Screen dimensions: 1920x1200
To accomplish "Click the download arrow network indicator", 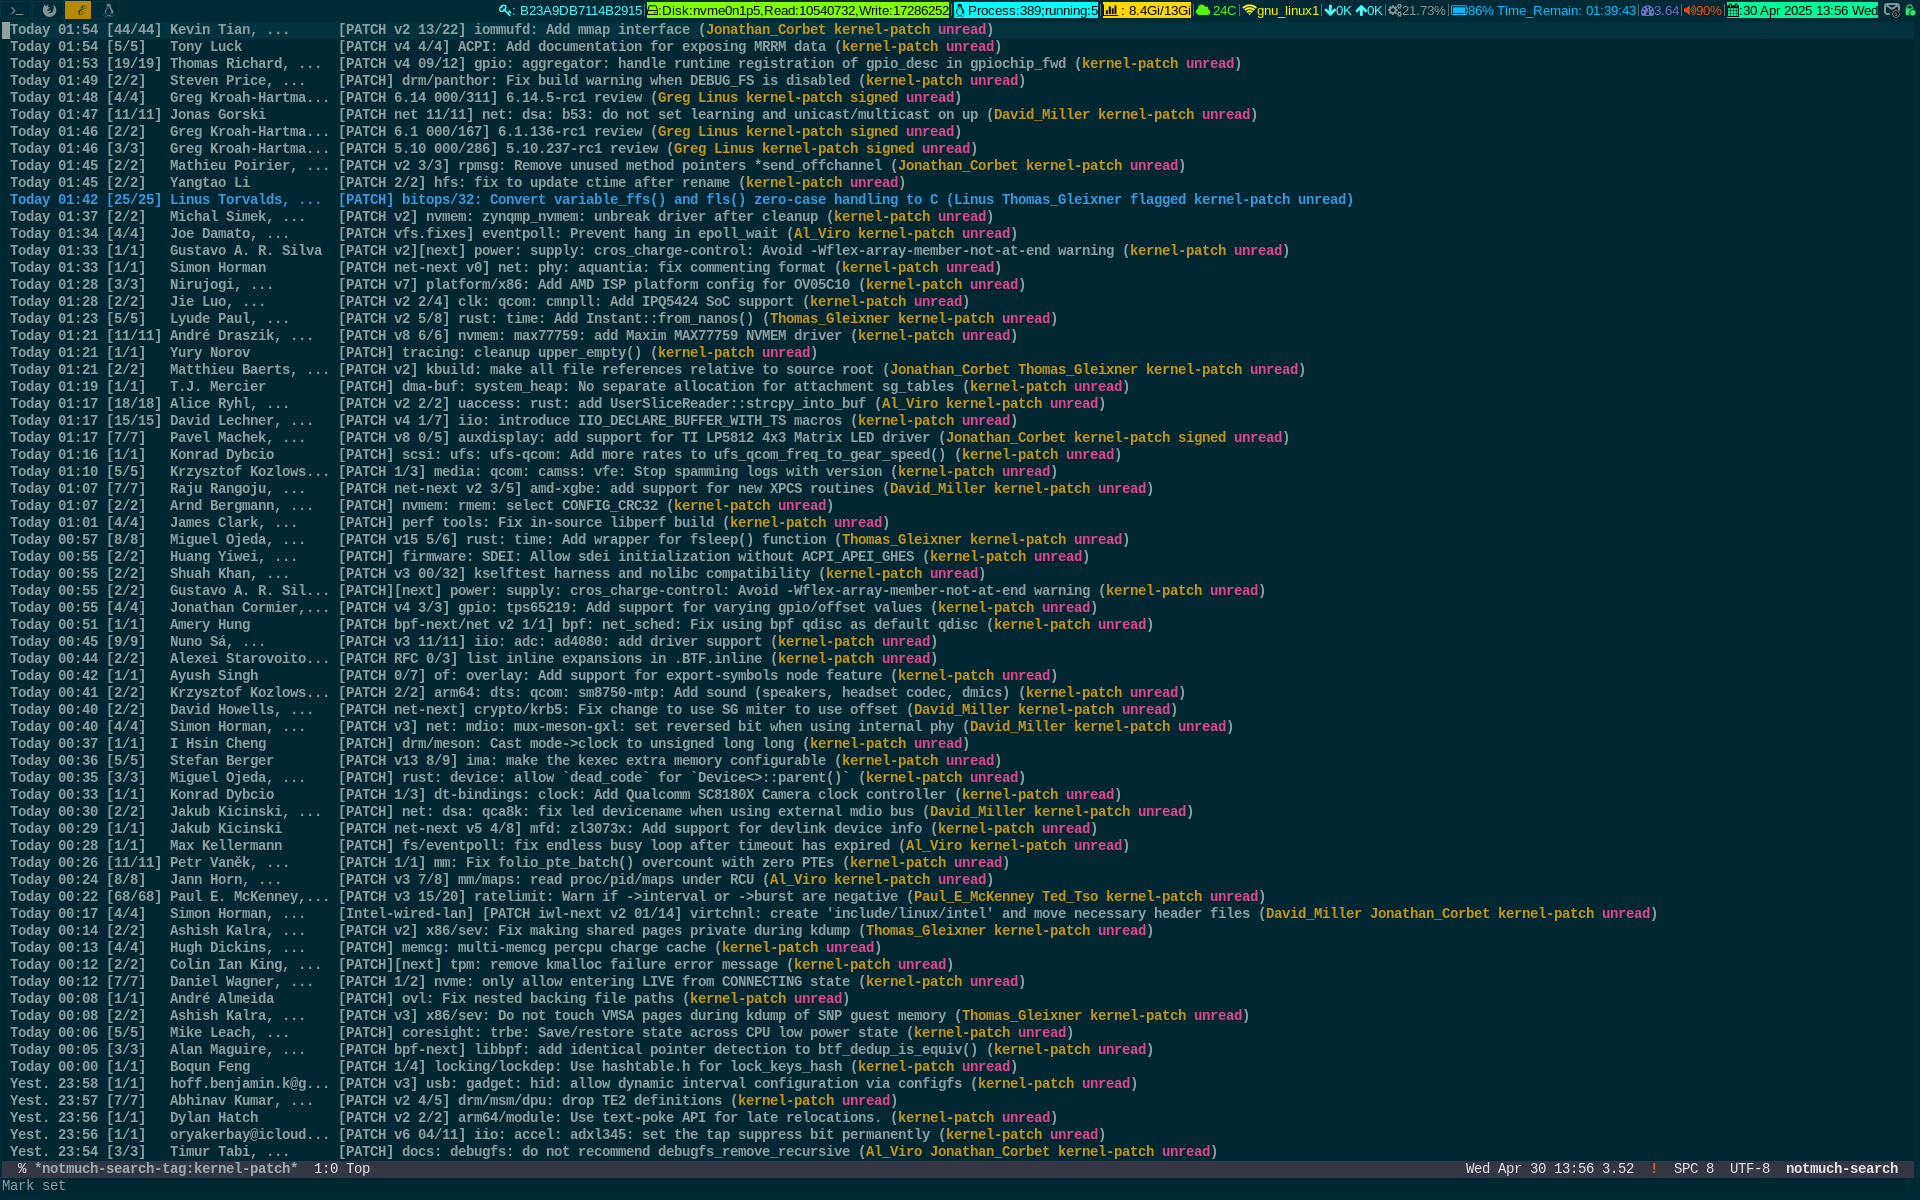I will (x=1330, y=10).
